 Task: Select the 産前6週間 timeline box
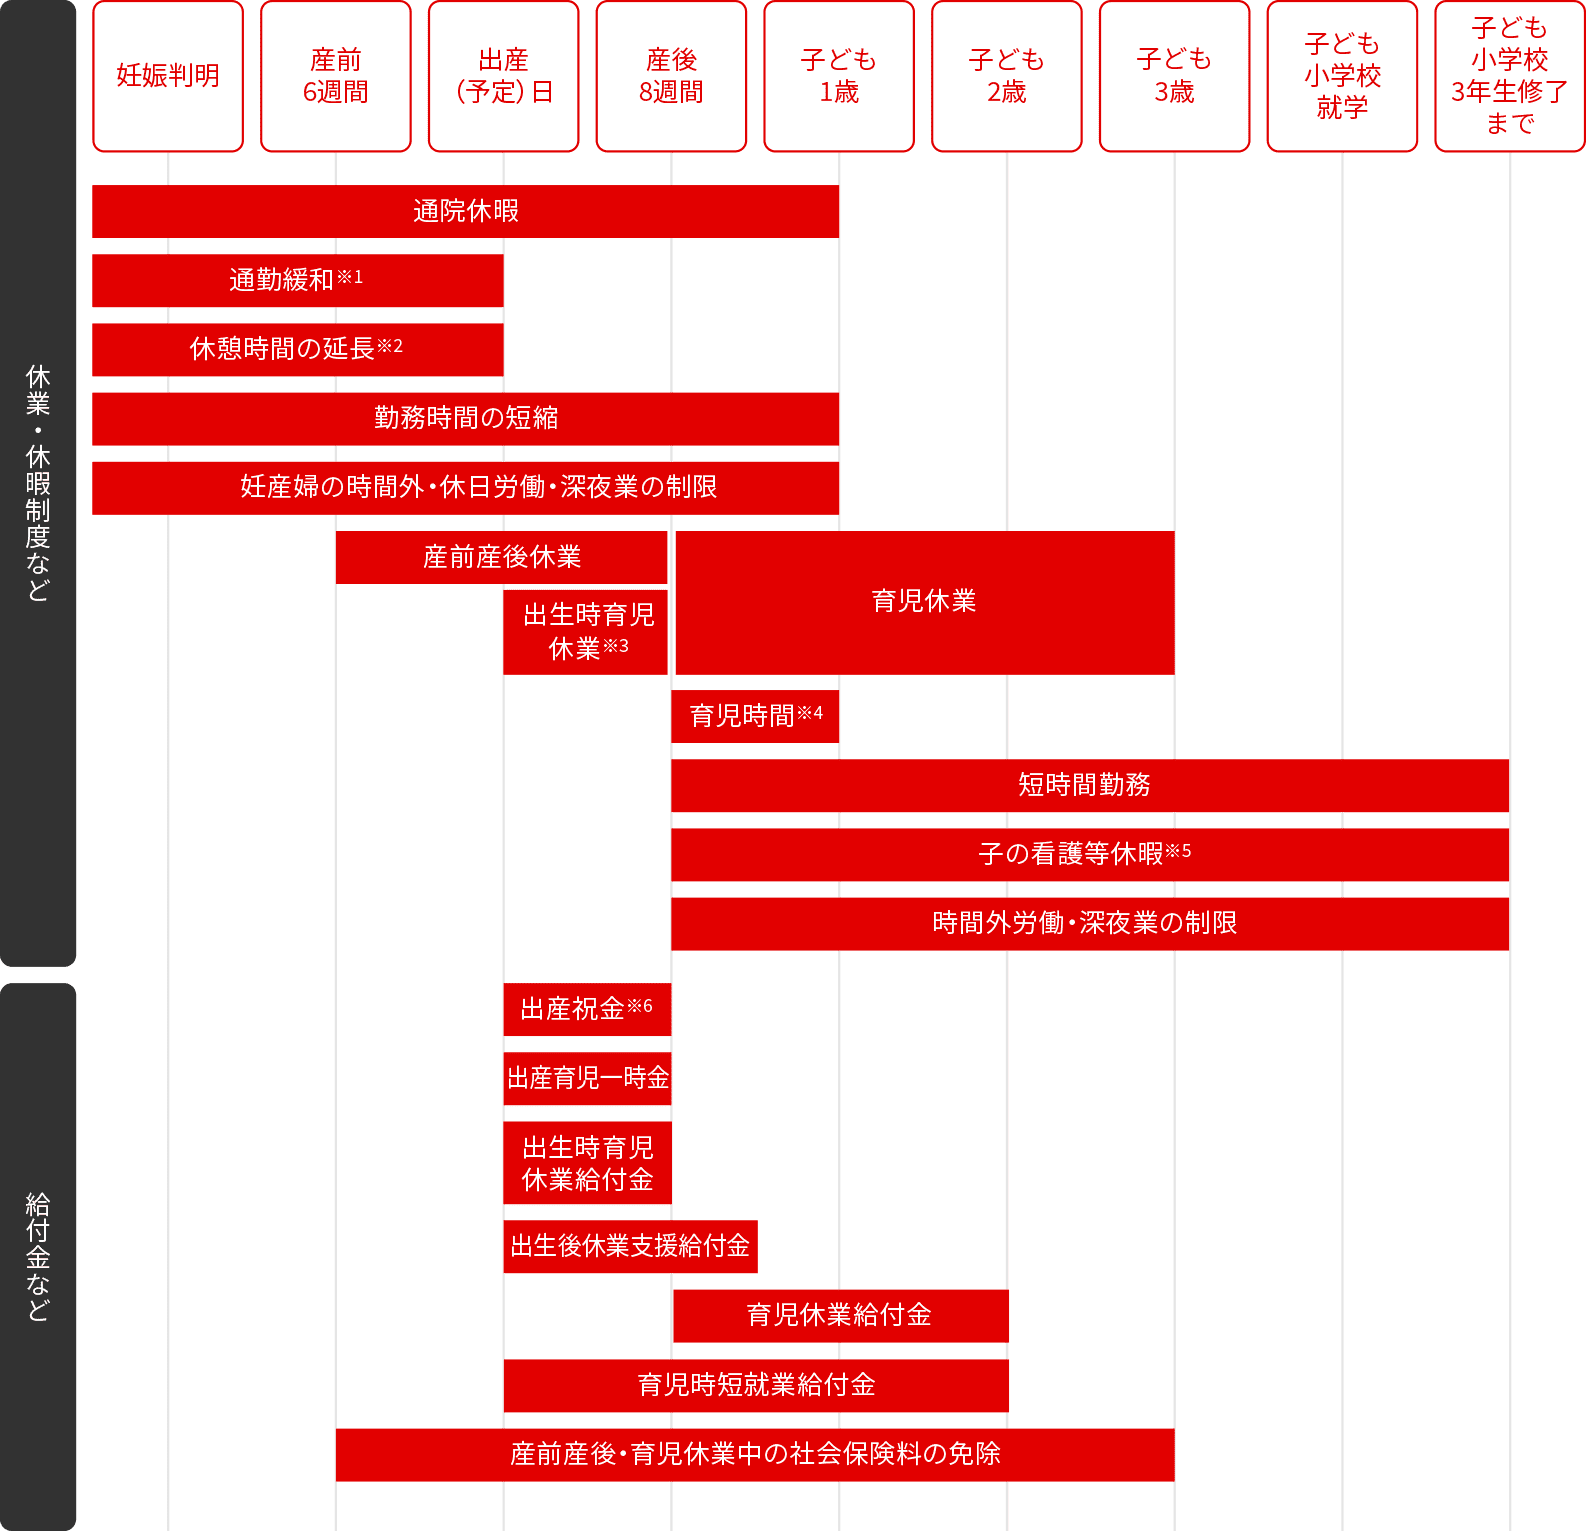[336, 76]
